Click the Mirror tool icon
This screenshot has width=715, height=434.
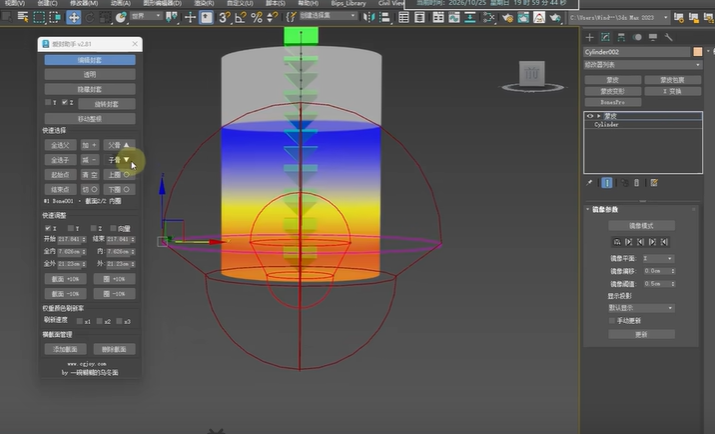coord(368,17)
